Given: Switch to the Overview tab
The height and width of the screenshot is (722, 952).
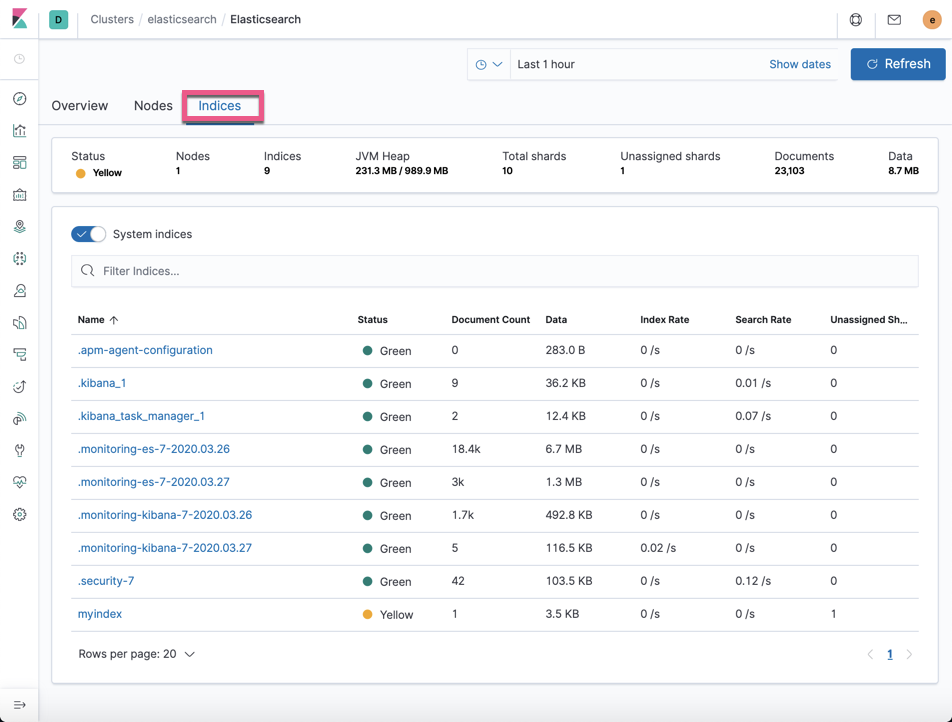Looking at the screenshot, I should click(80, 106).
